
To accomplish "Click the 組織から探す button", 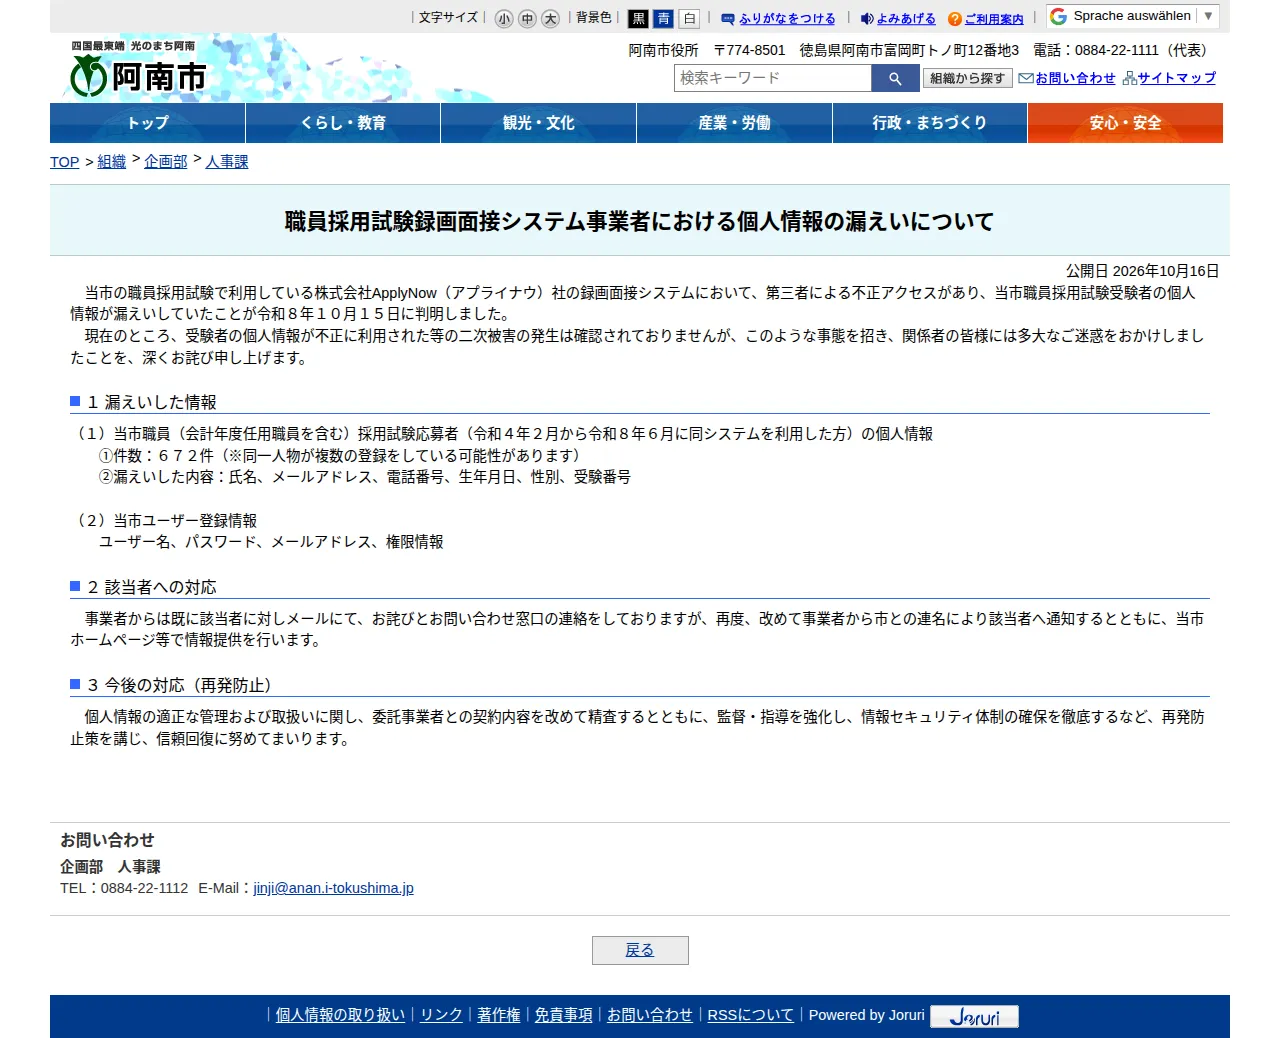I will click(967, 78).
